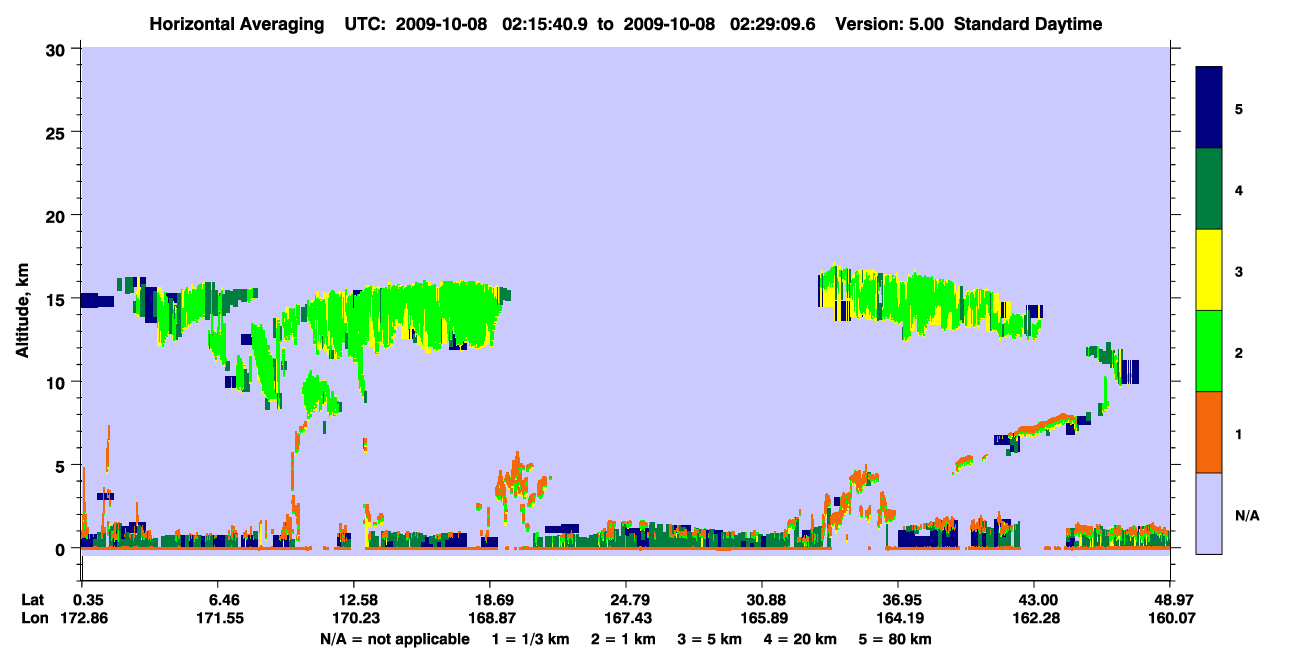Click the lavender N/A colorbar segment
Image resolution: width=1300 pixels, height=667 pixels.
(1210, 512)
